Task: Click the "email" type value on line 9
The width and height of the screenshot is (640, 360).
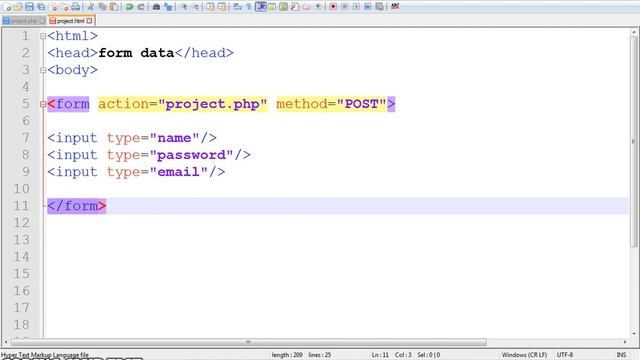Action: pos(179,172)
